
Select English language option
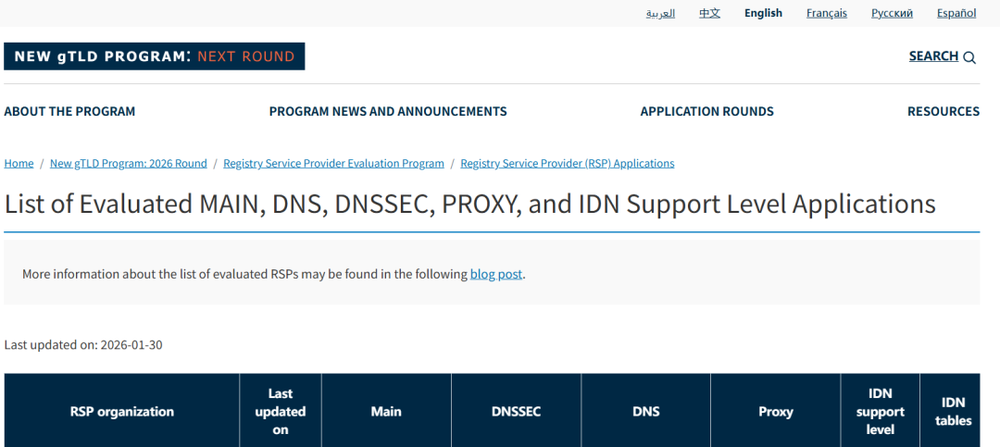[x=763, y=13]
